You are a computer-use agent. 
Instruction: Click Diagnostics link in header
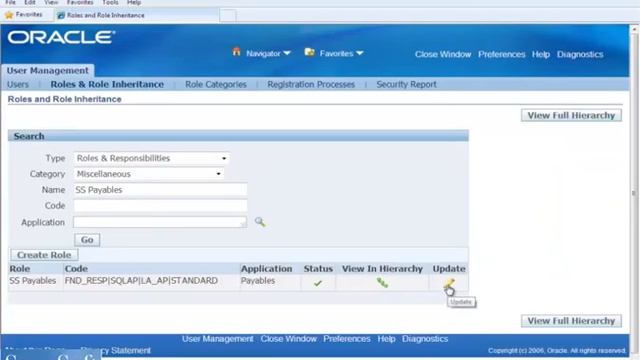tap(580, 54)
